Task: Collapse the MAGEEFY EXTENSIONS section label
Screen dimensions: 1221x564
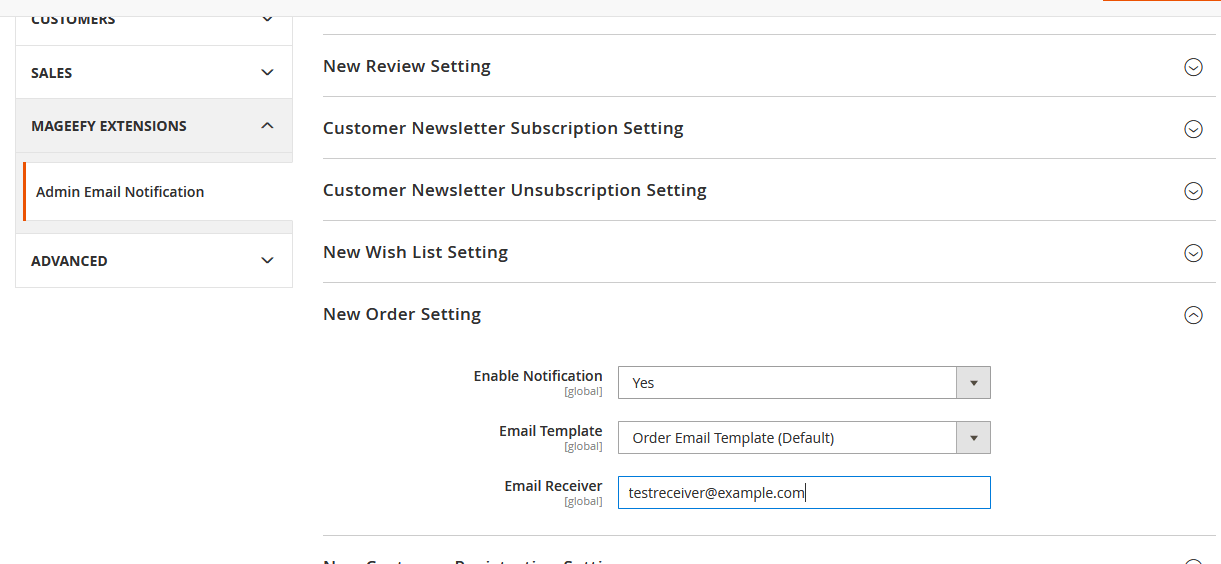Action: 109,126
